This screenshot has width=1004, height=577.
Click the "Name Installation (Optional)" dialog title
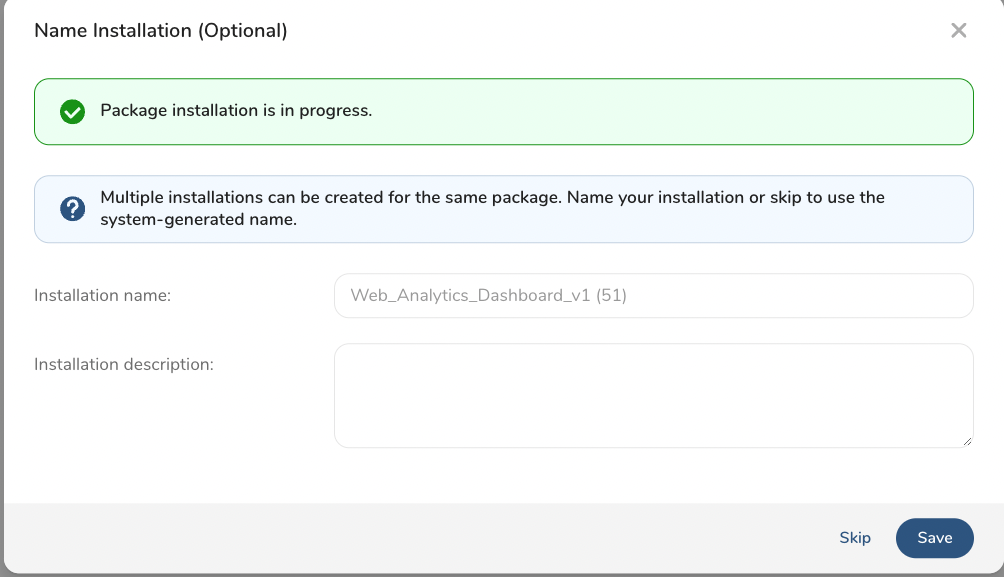(x=160, y=31)
